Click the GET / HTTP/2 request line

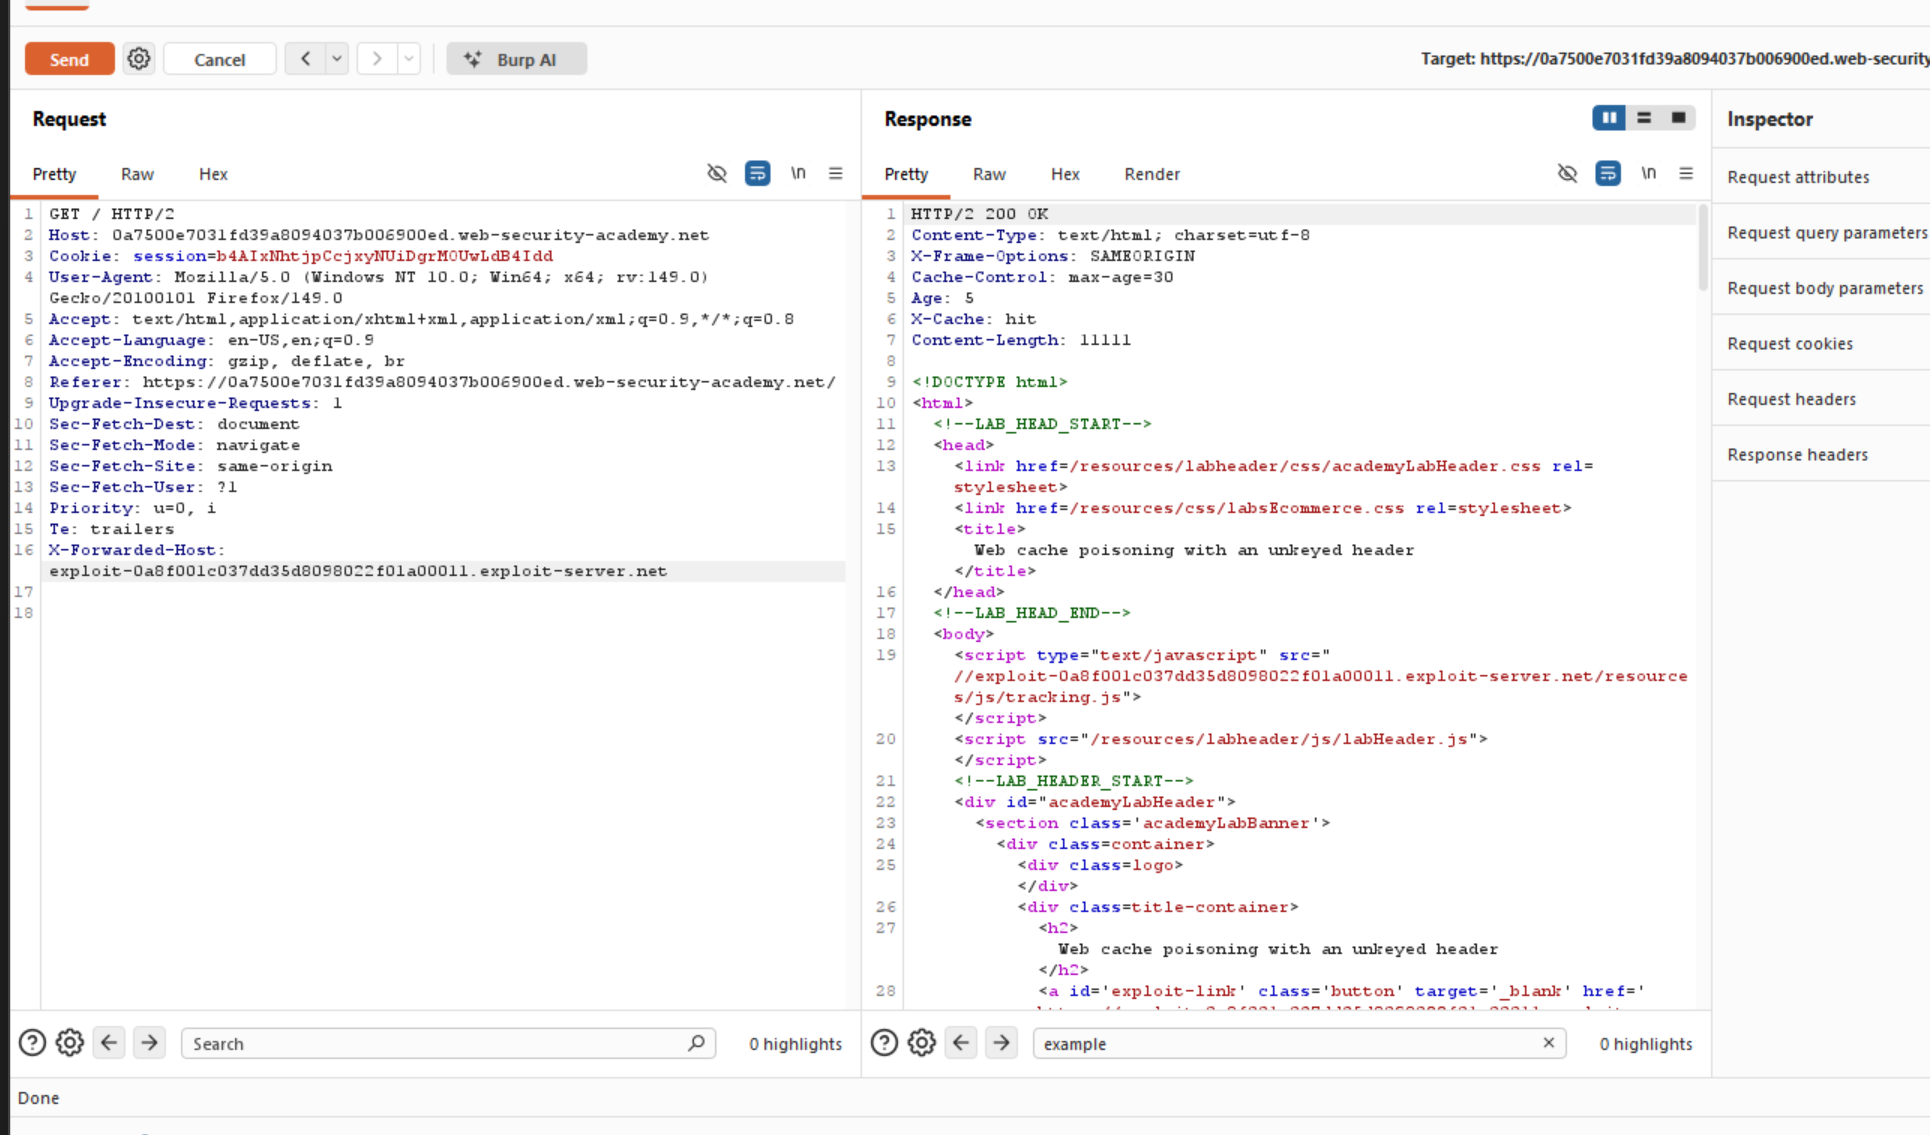pyautogui.click(x=111, y=214)
